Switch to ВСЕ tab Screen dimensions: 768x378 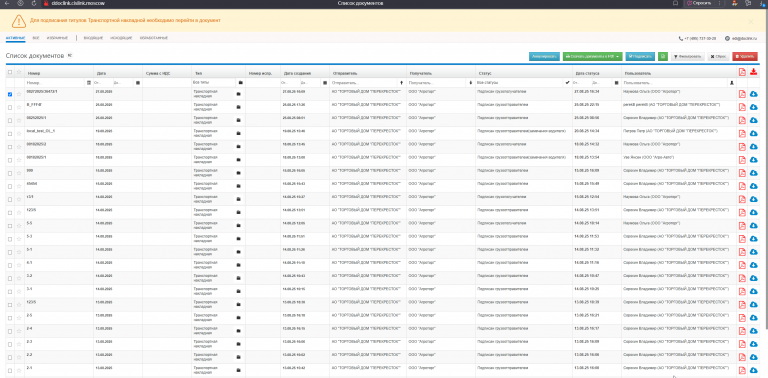pos(36,38)
